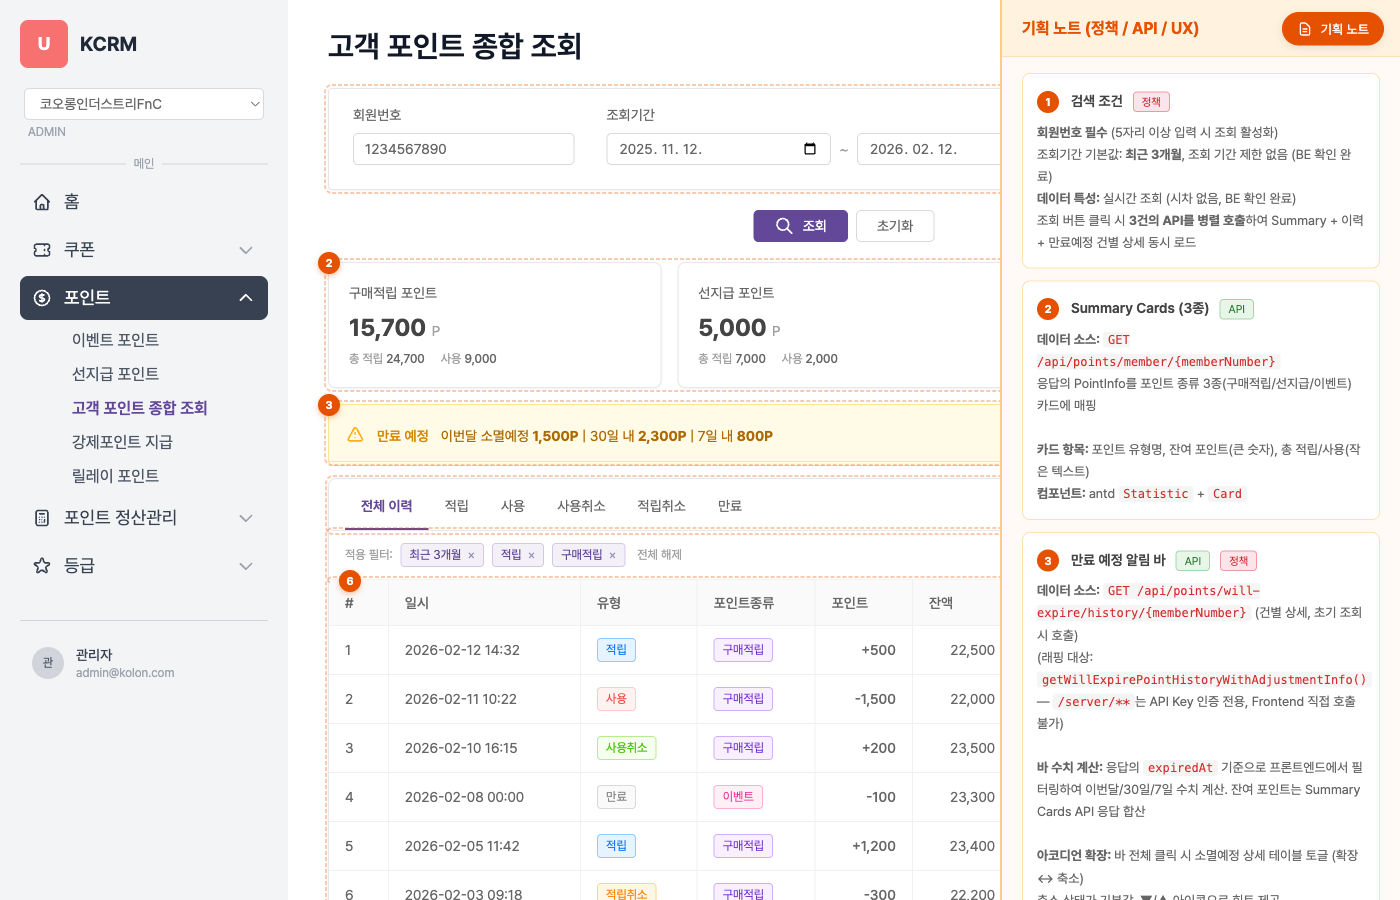The image size is (1400, 900).
Task: Select the 만료 tab
Action: point(729,506)
